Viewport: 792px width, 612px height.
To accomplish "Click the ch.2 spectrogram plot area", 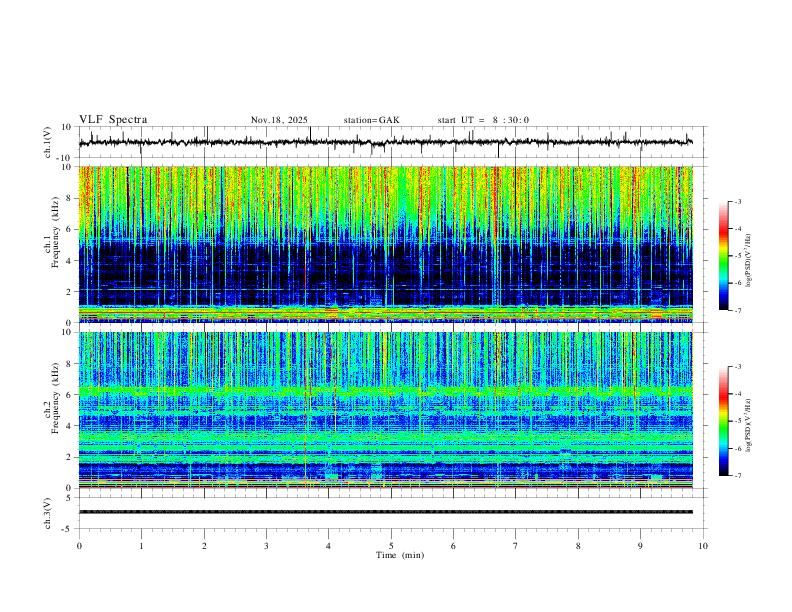I will 386,410.
